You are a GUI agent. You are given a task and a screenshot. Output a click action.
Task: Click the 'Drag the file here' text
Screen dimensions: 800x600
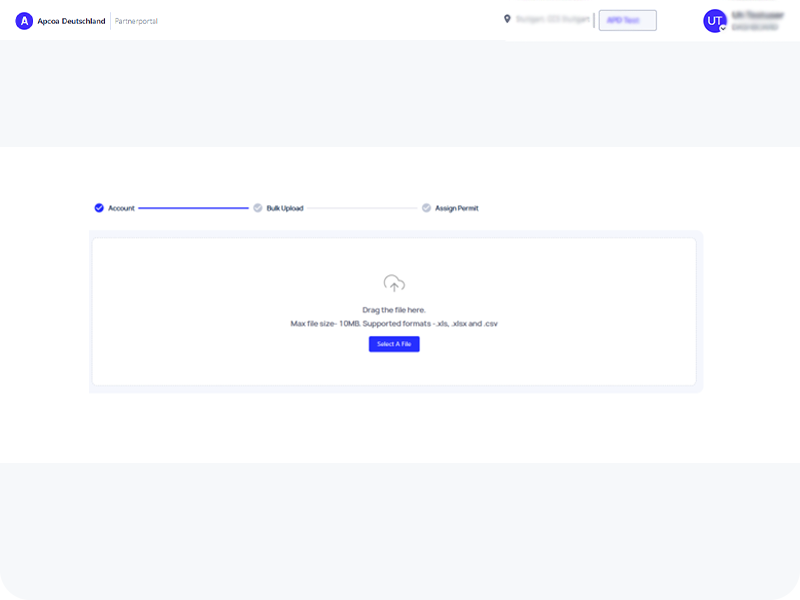coord(394,310)
